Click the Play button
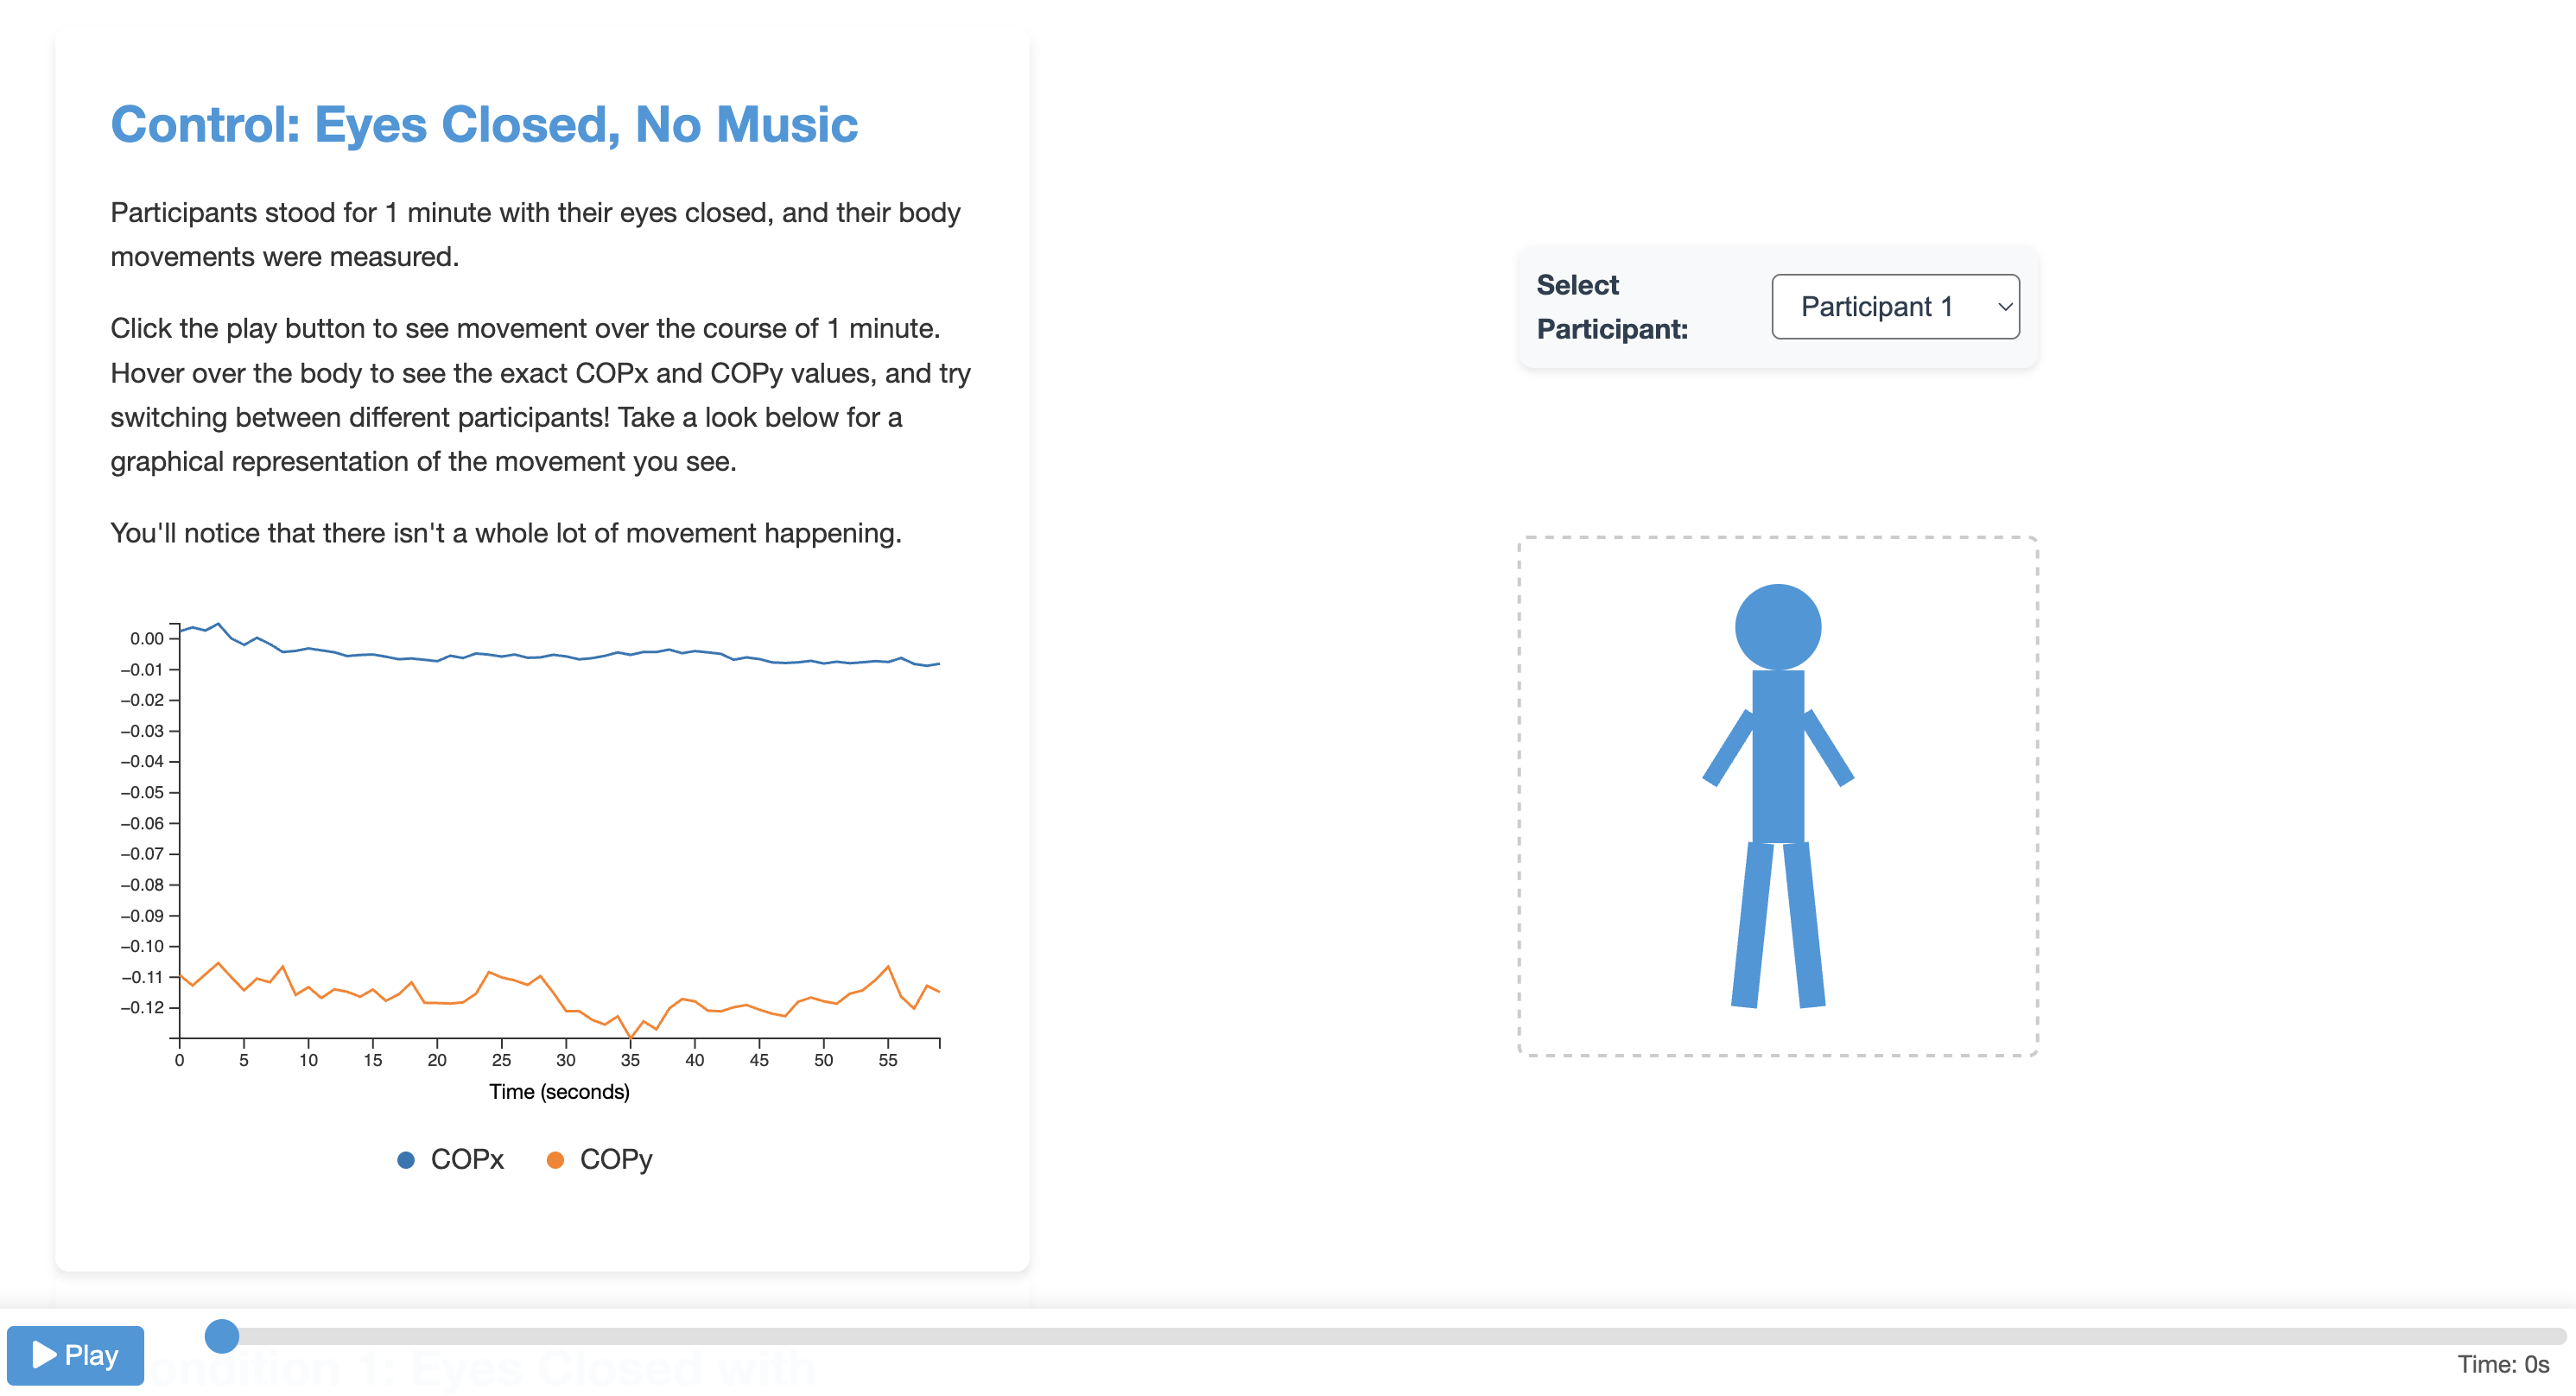The height and width of the screenshot is (1396, 2576). click(75, 1355)
